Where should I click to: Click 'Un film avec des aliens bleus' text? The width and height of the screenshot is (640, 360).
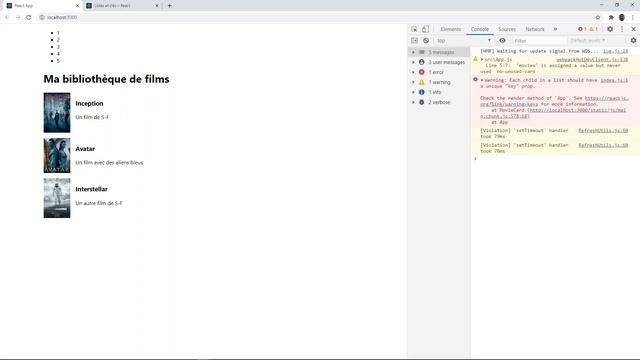click(x=109, y=162)
